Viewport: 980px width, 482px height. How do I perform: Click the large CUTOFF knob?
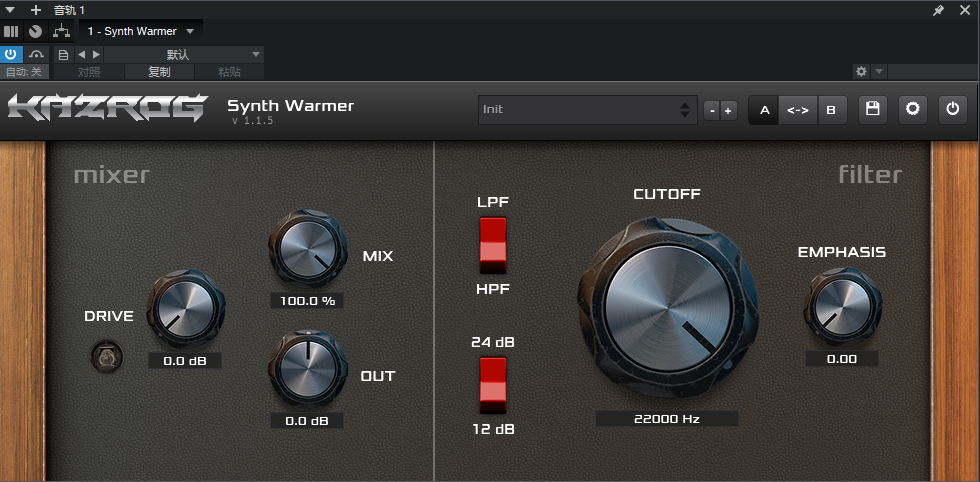[x=667, y=309]
